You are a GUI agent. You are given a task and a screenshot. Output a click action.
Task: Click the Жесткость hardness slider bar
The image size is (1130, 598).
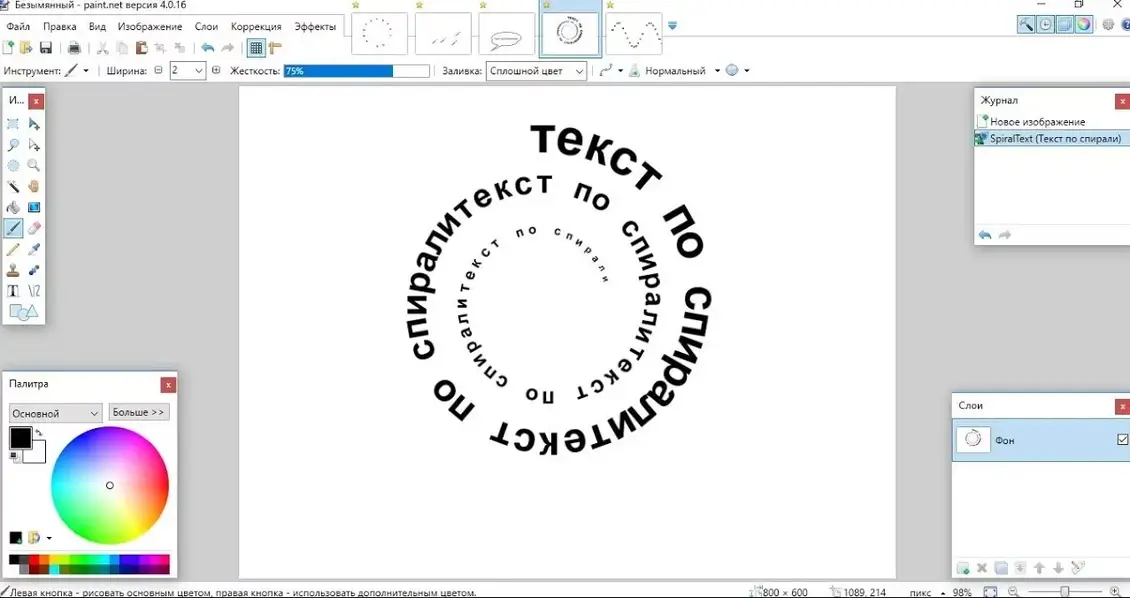click(356, 71)
